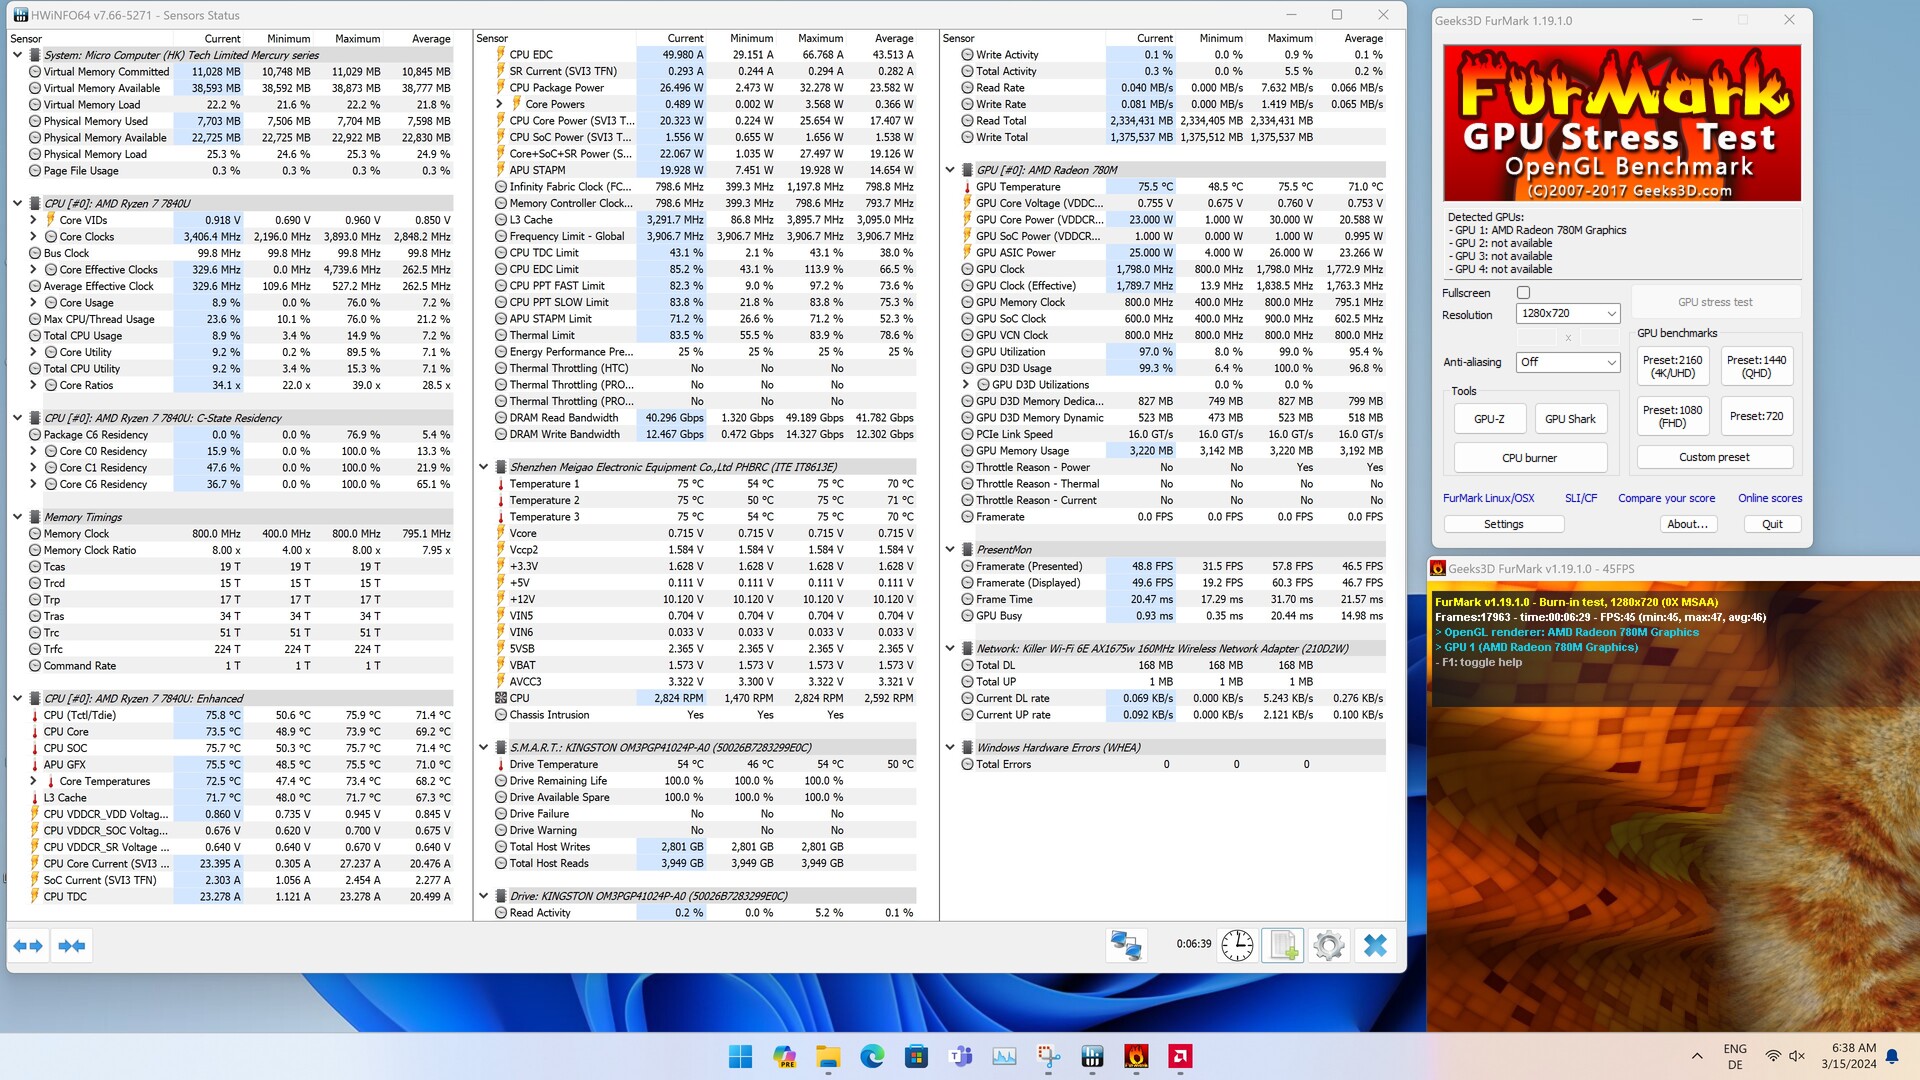This screenshot has height=1080, width=1920.
Task: Open the Anti-aliasing dropdown
Action: point(1567,362)
